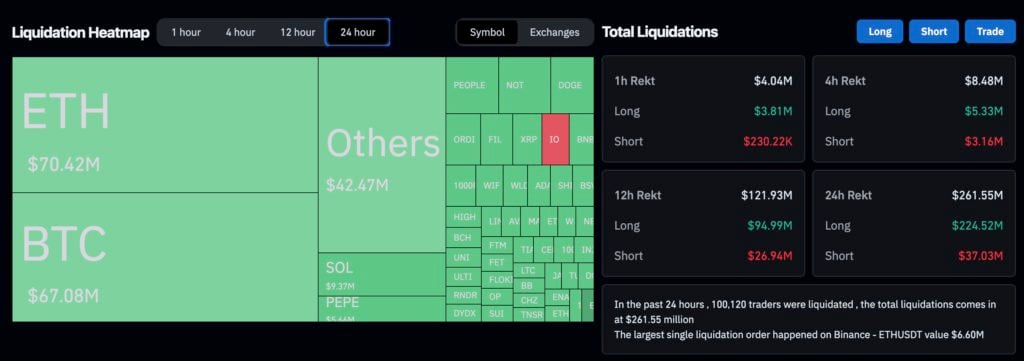The image size is (1024, 361).
Task: Click the FLOKI heatmap tile
Action: click(498, 279)
